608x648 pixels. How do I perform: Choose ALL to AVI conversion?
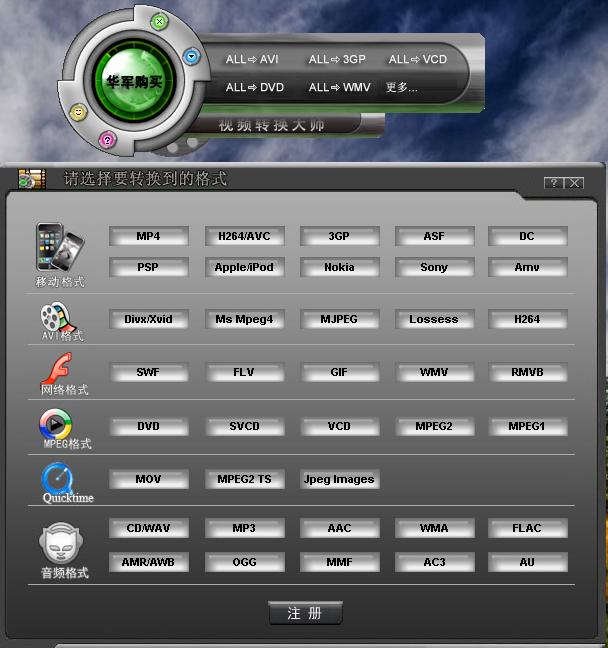coord(252,60)
